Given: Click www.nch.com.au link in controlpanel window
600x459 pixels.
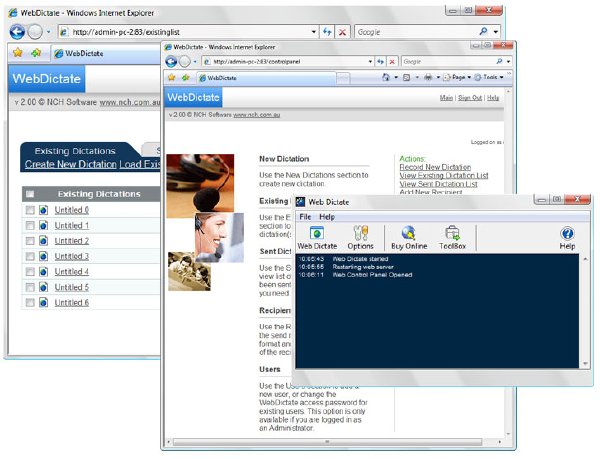Looking at the screenshot, I should [x=257, y=115].
